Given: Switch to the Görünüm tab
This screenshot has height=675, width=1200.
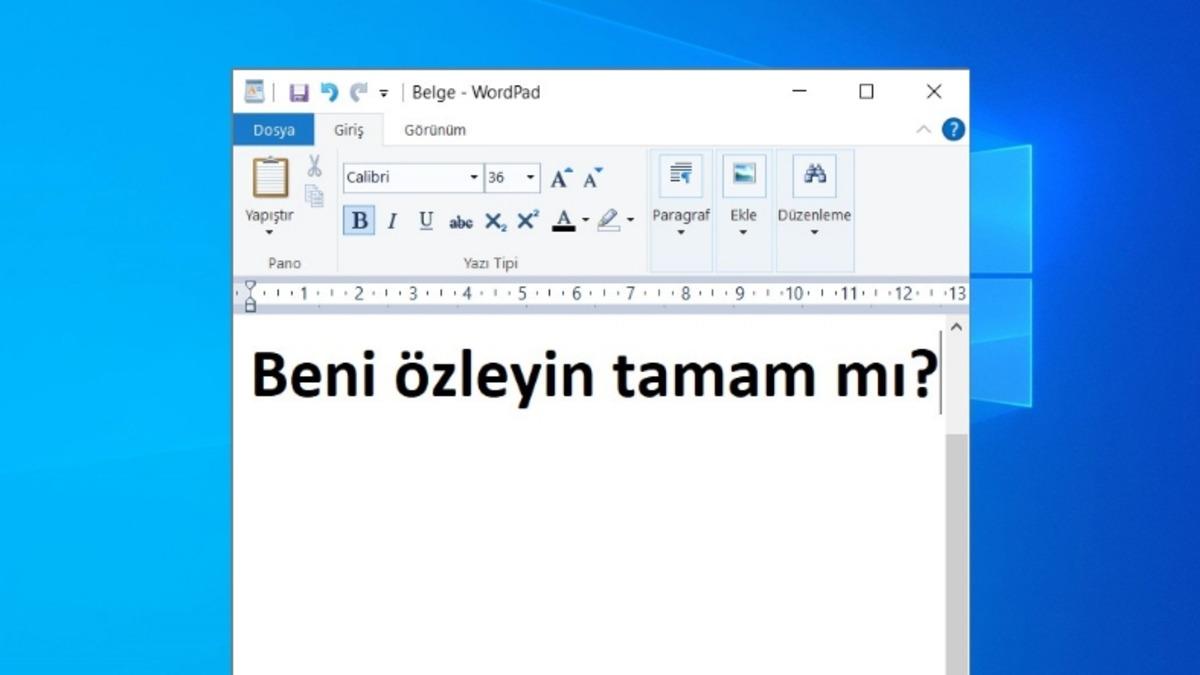Looking at the screenshot, I should [436, 130].
